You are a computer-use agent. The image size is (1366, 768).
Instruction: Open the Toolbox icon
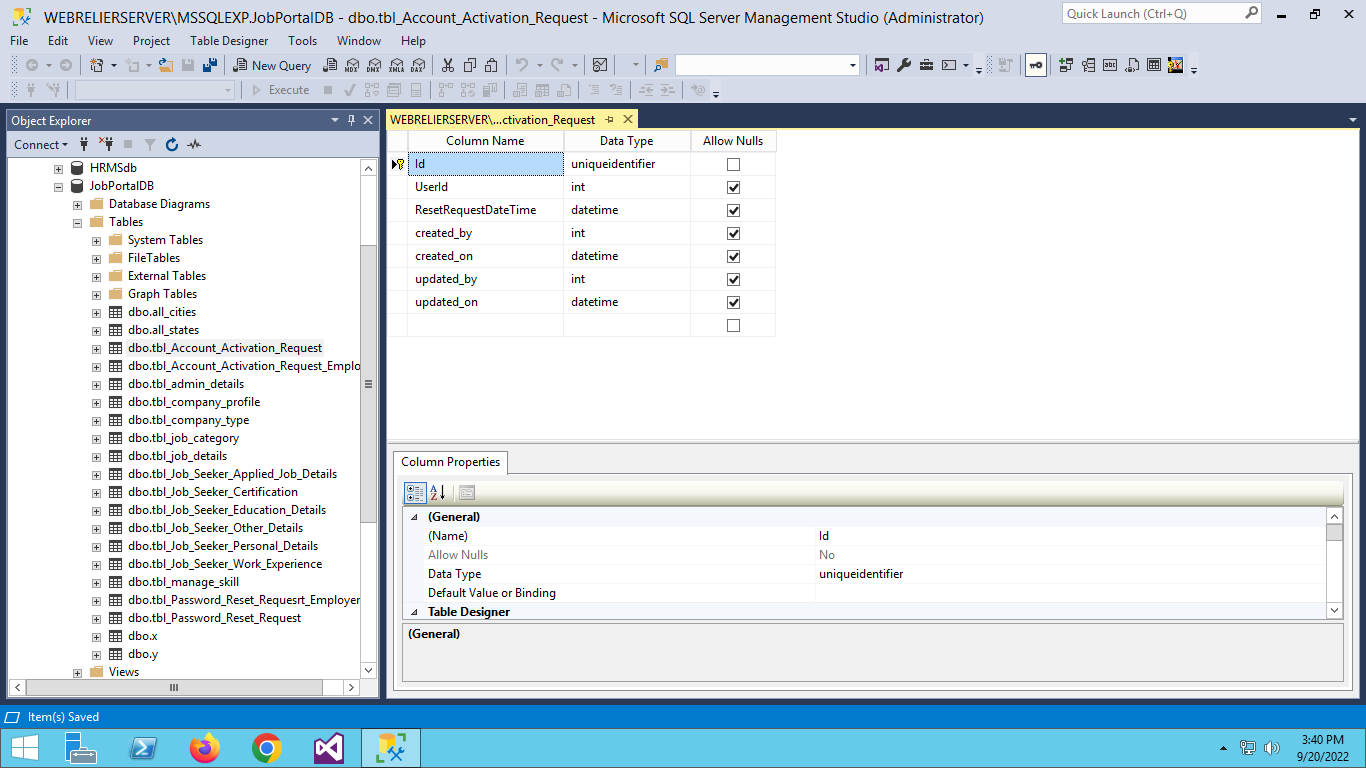pos(926,65)
